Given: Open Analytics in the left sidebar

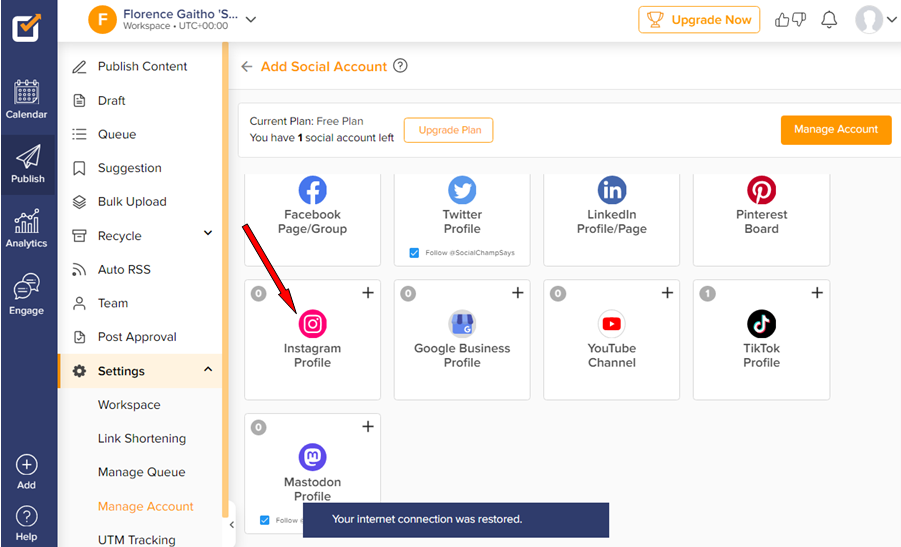Looking at the screenshot, I should 27,228.
